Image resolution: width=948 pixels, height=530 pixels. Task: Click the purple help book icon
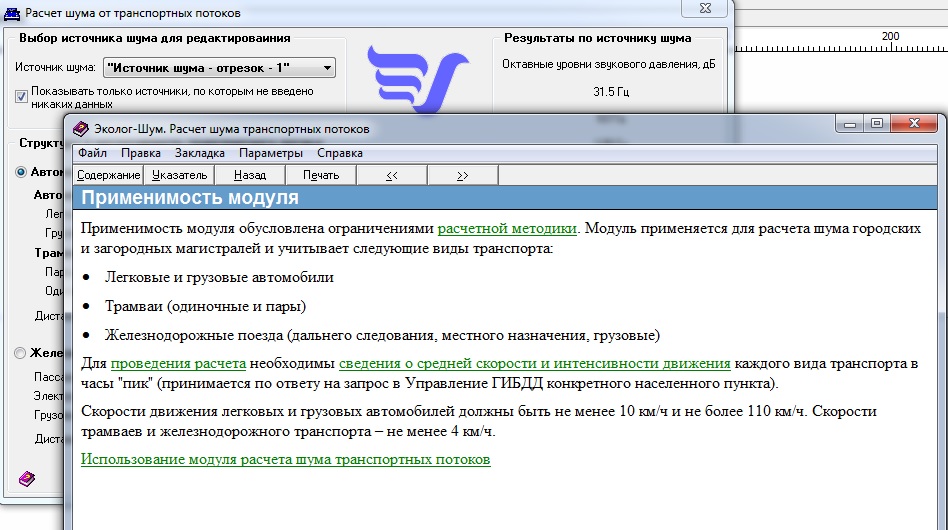click(x=27, y=479)
